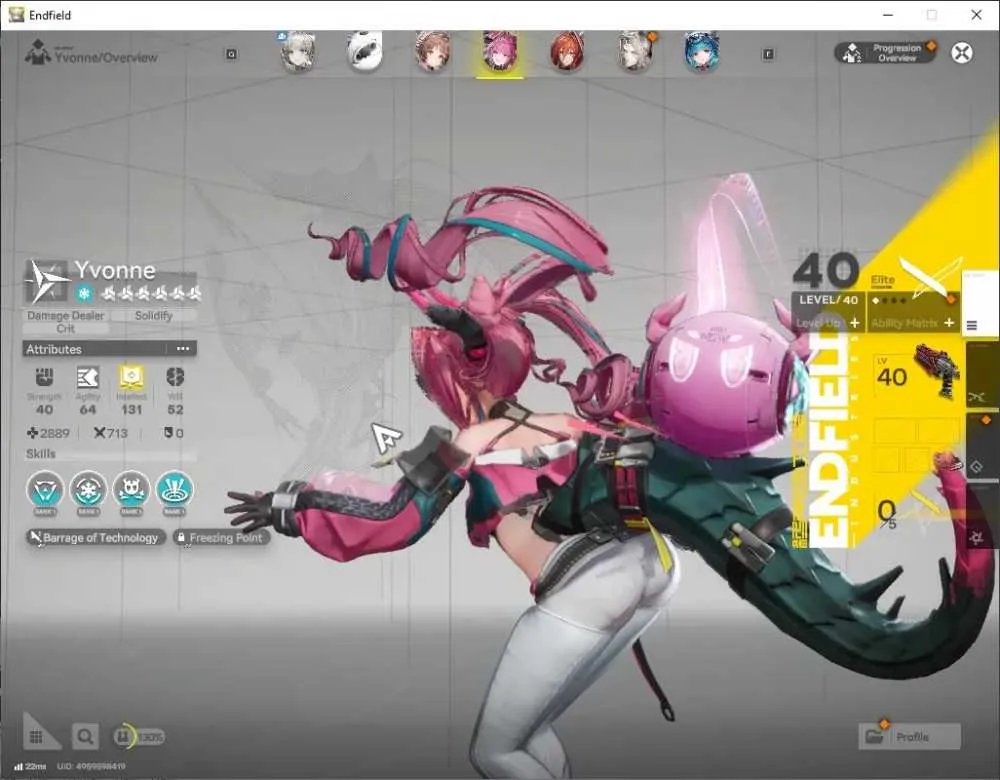
Task: Click the locked Freezing Point talent
Action: 221,538
